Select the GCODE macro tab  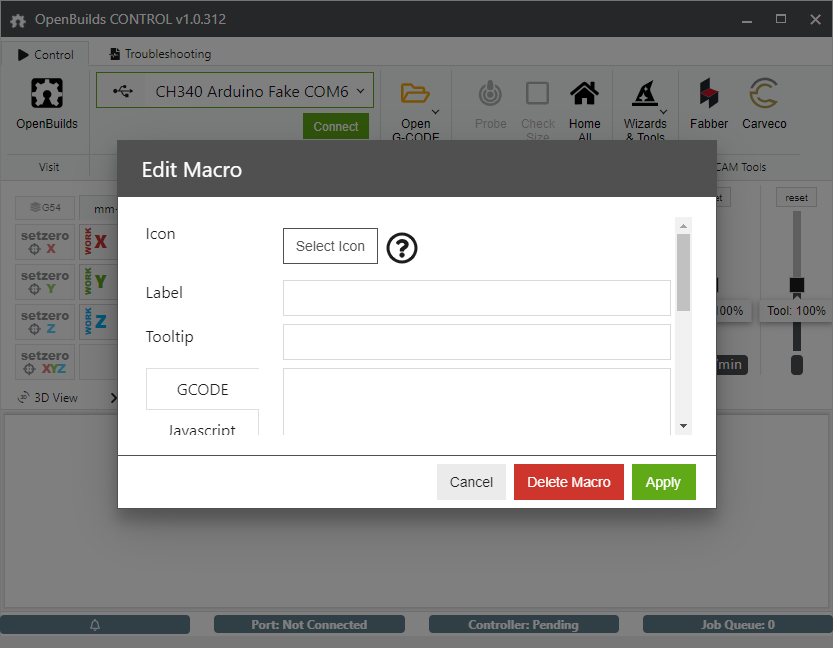203,389
